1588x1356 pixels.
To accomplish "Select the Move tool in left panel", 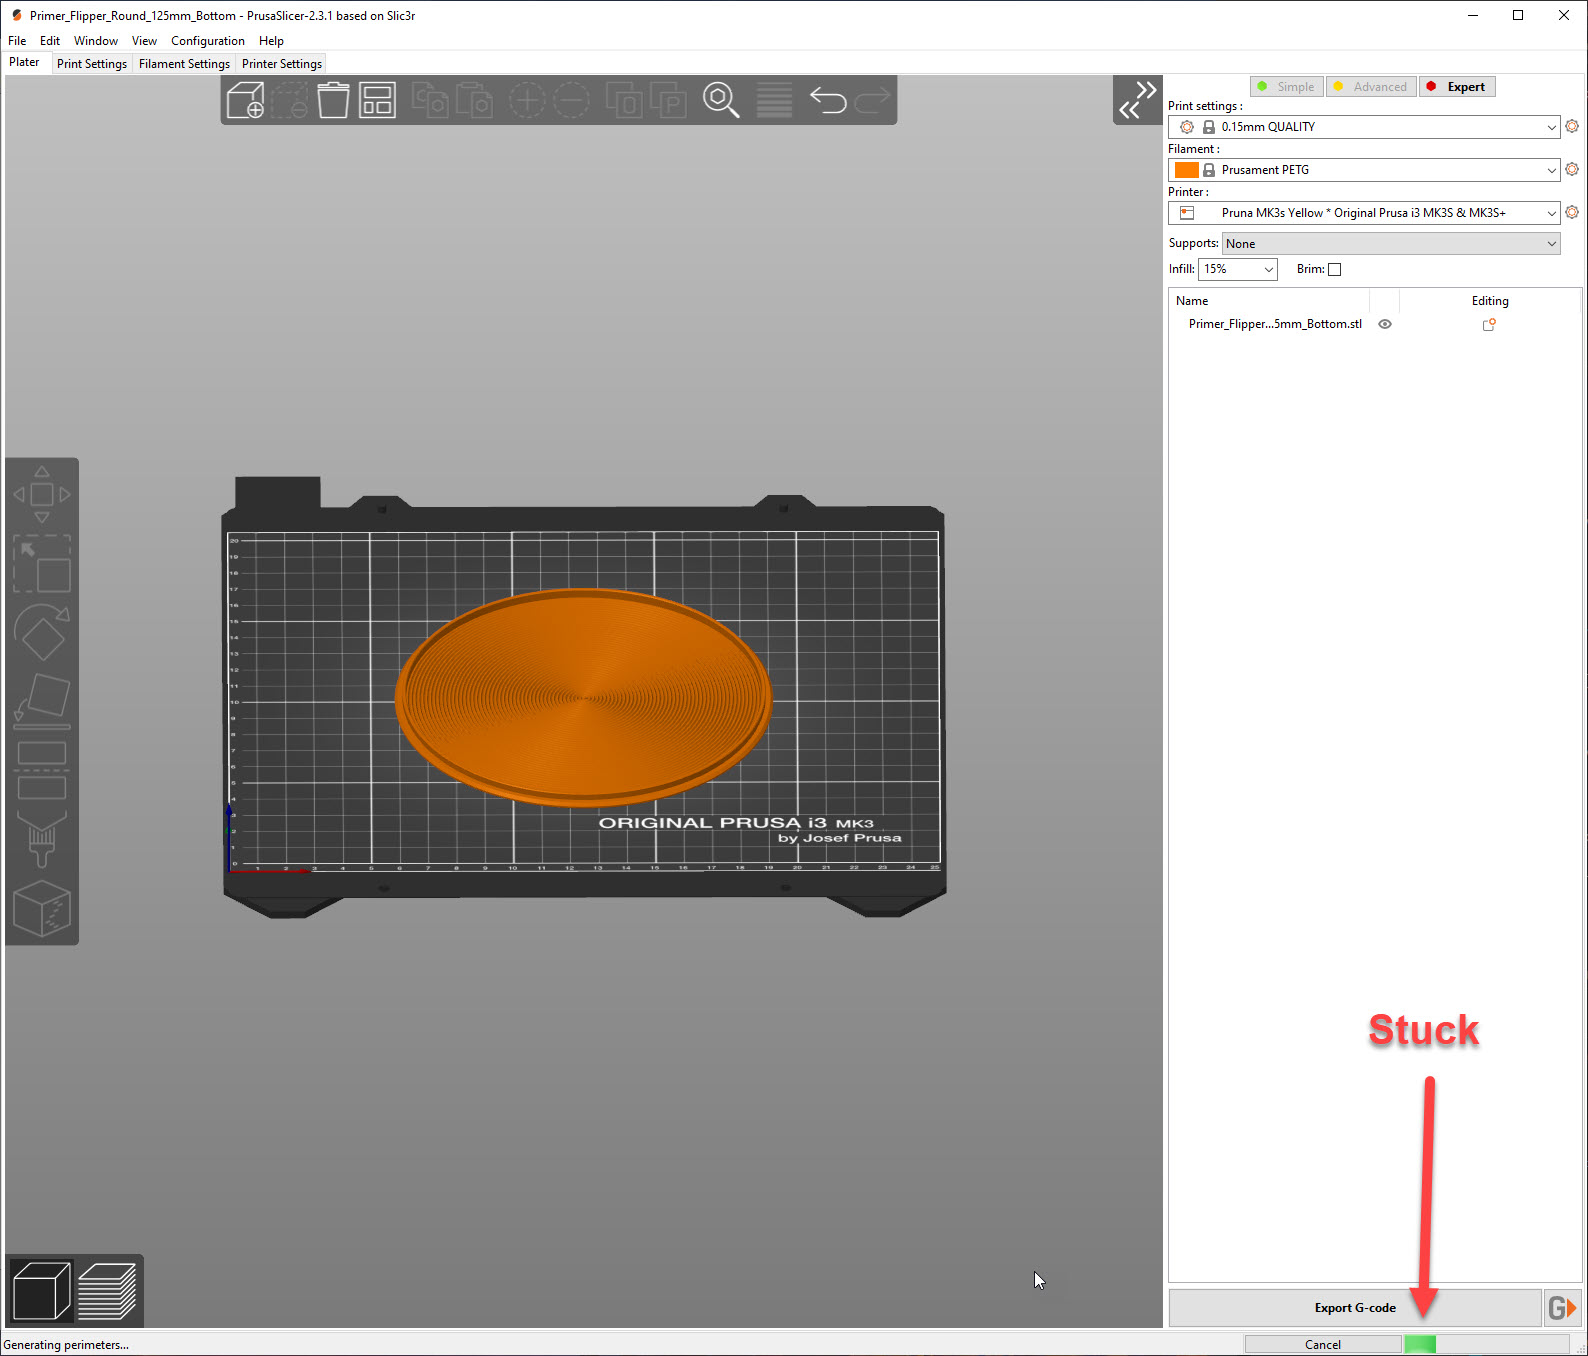I will click(42, 494).
